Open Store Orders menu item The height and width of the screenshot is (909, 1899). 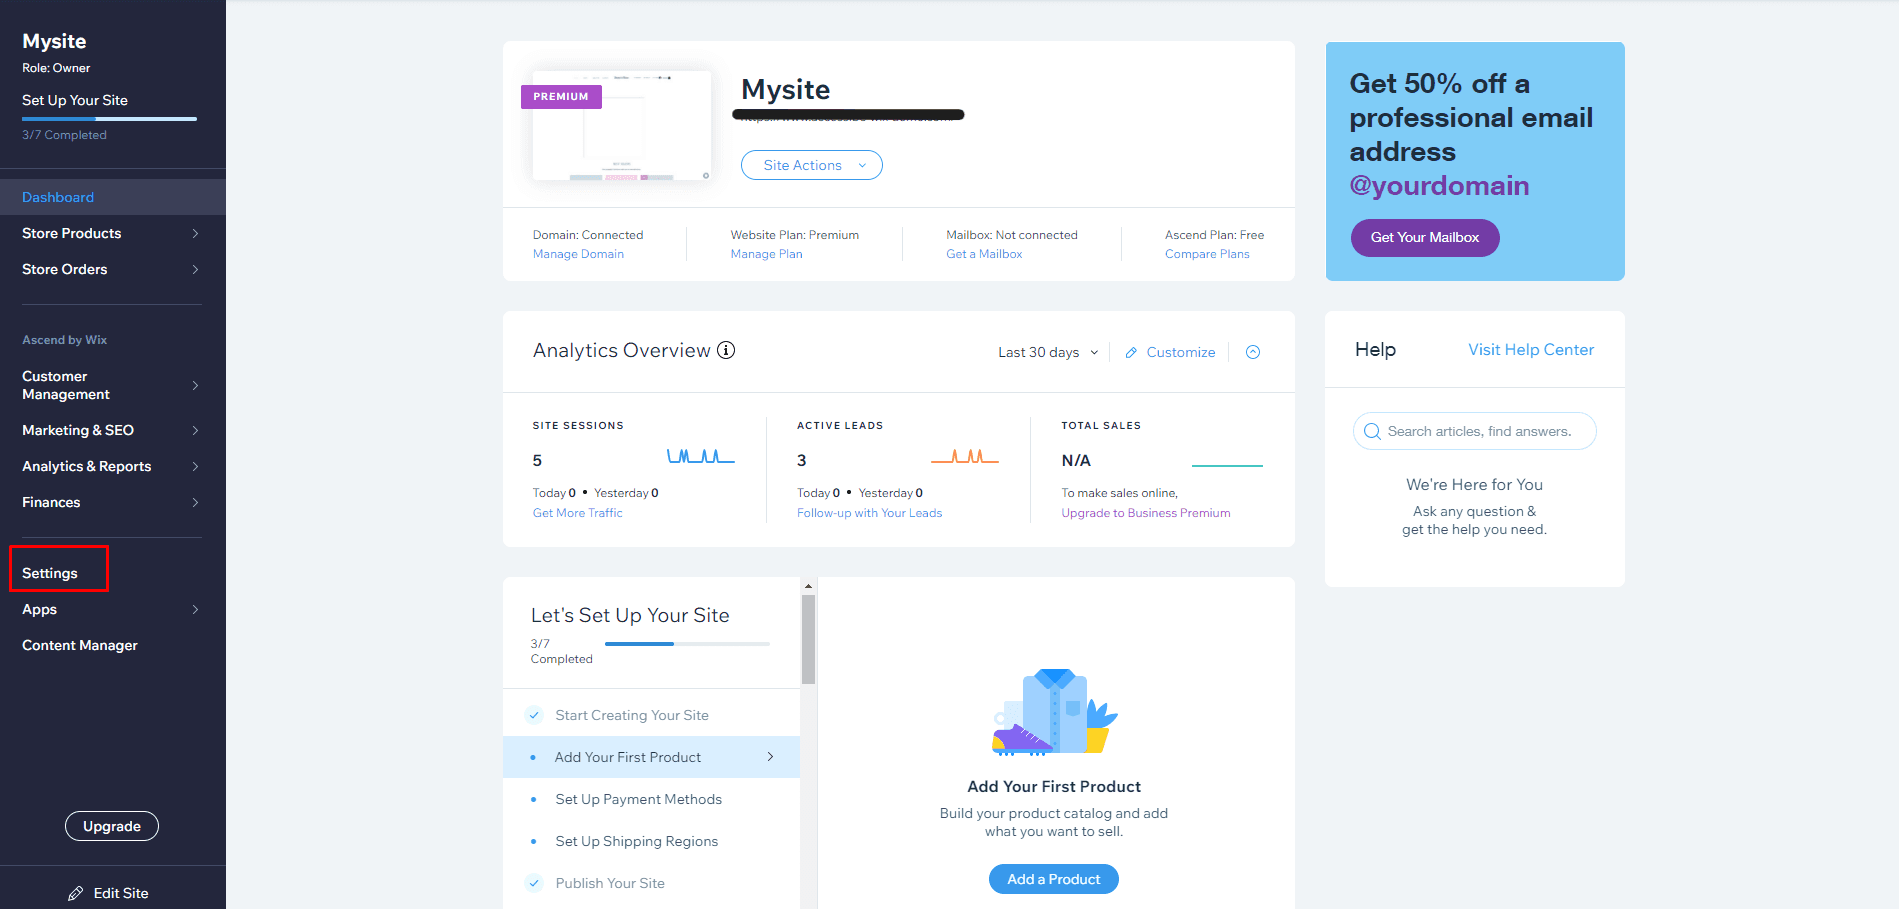[x=113, y=269]
